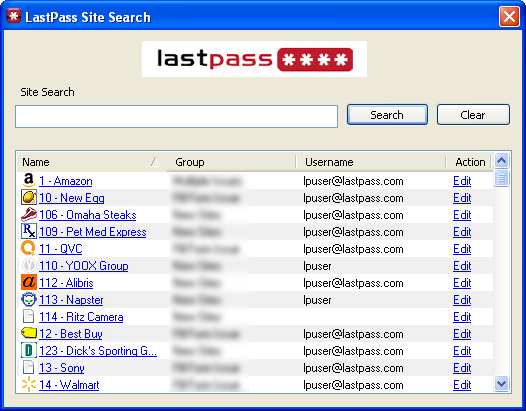Open the 109 - Pet Med Express link
This screenshot has width=526, height=411.
93,232
